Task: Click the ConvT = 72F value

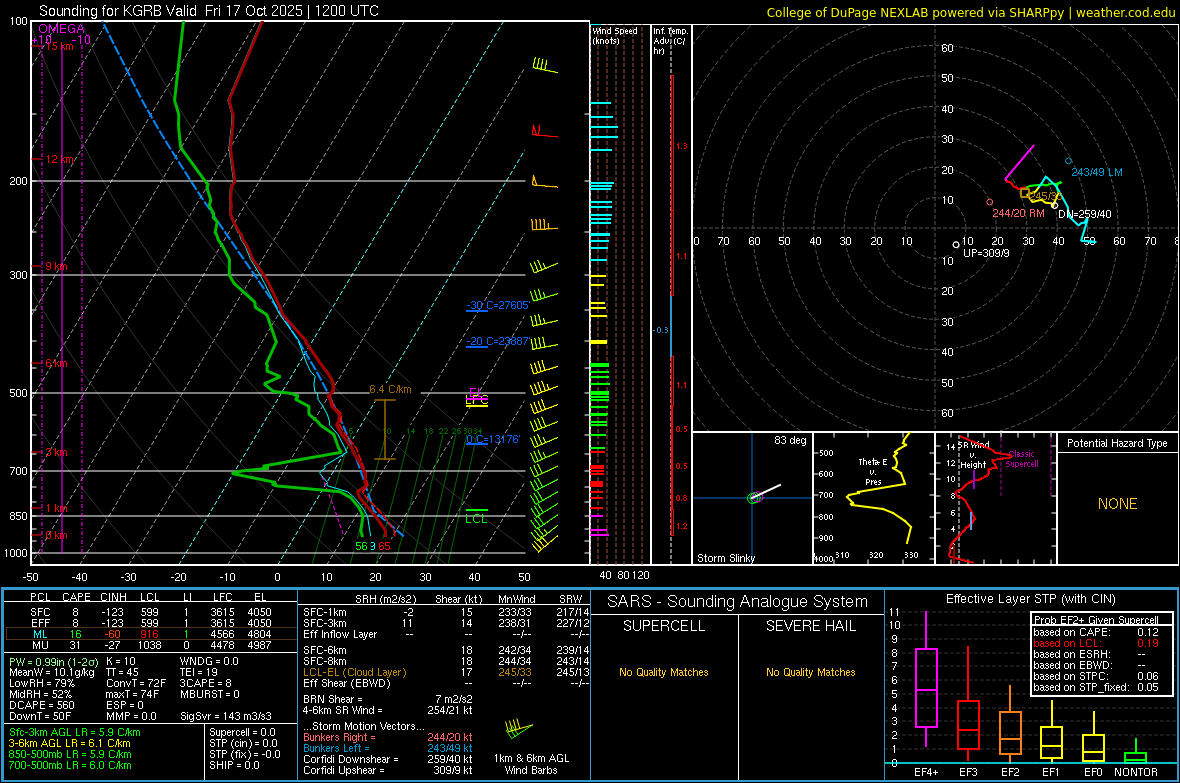Action: tap(136, 683)
